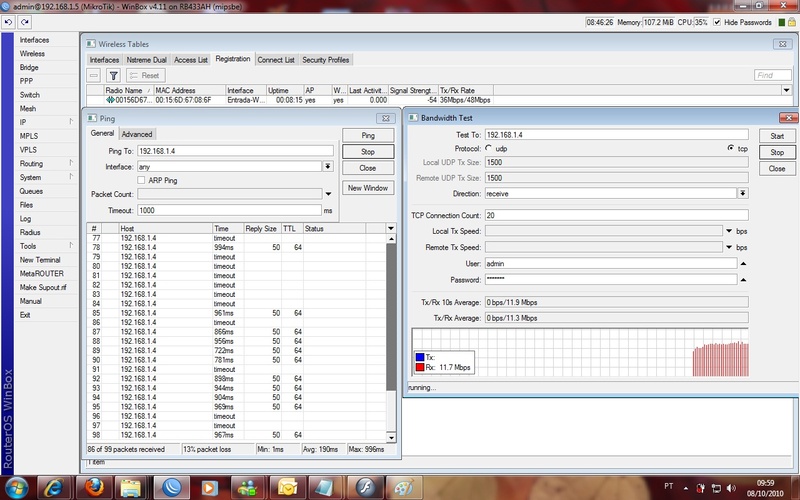Switch to the Security Profiles tab
800x500 pixels.
(x=326, y=60)
